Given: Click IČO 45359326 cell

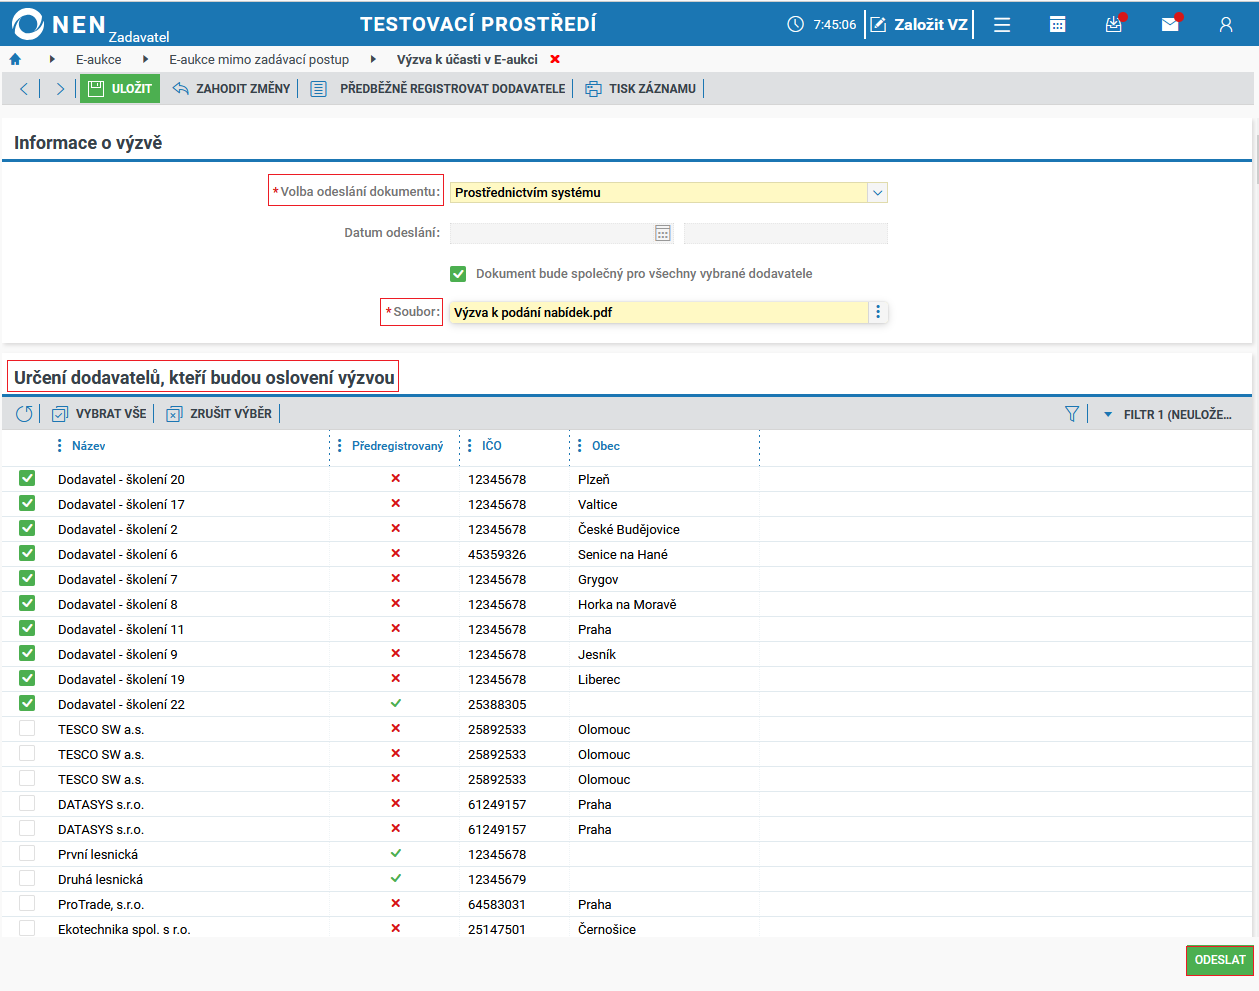Looking at the screenshot, I should pos(497,554).
